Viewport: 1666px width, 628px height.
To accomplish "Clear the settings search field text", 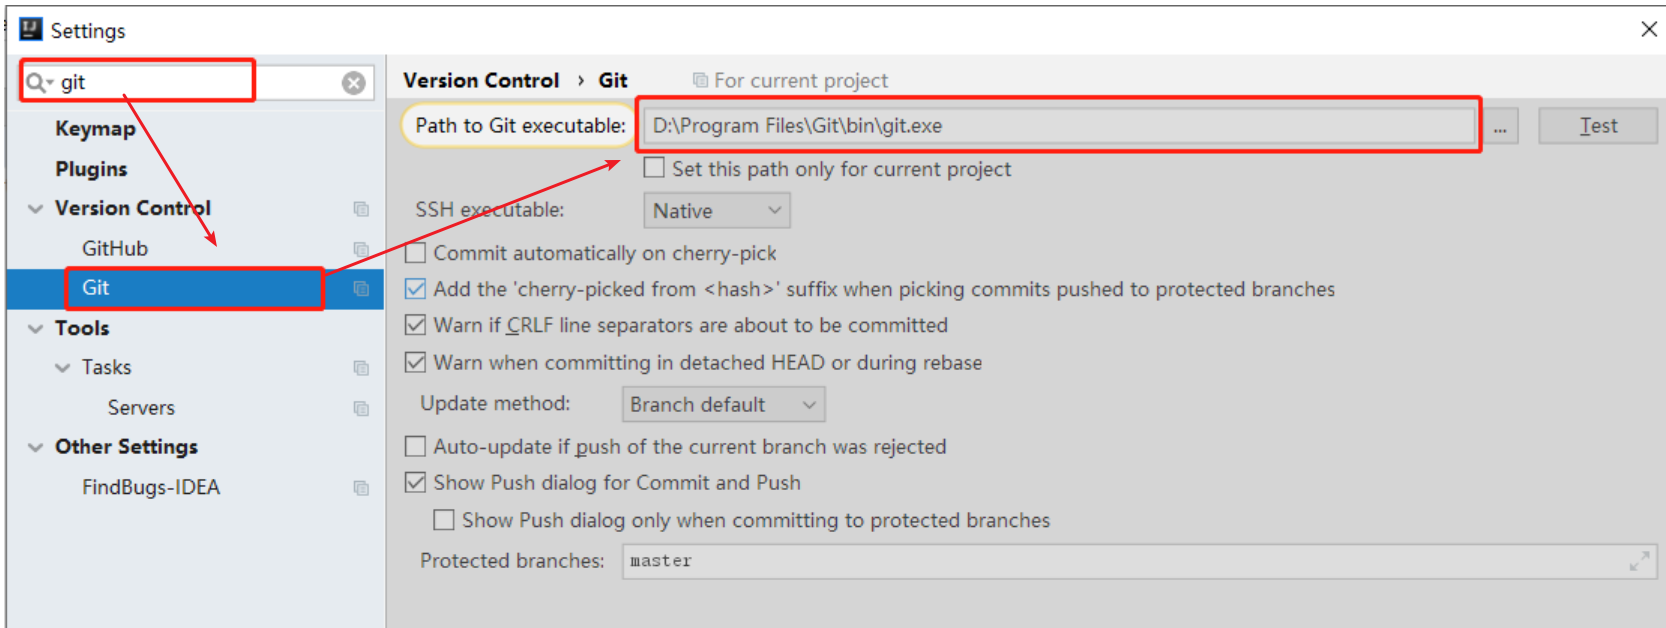I will coord(353,83).
